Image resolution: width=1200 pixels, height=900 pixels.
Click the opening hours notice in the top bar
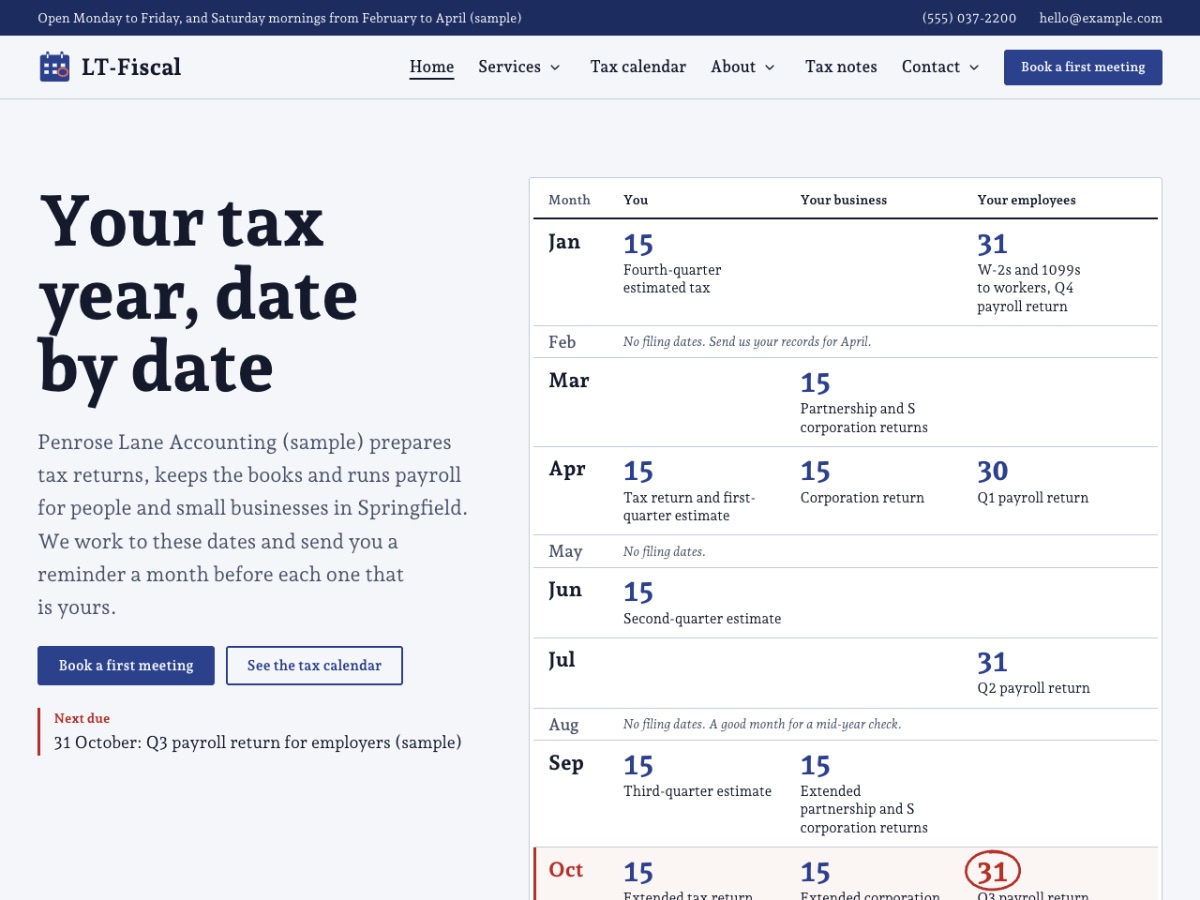pos(280,18)
